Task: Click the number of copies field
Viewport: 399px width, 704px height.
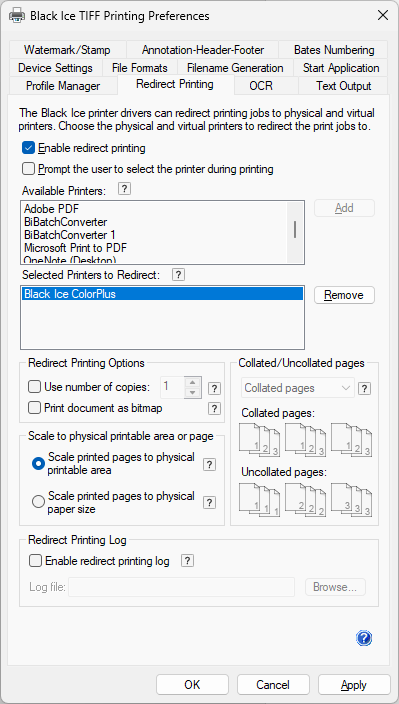Action: point(173,387)
